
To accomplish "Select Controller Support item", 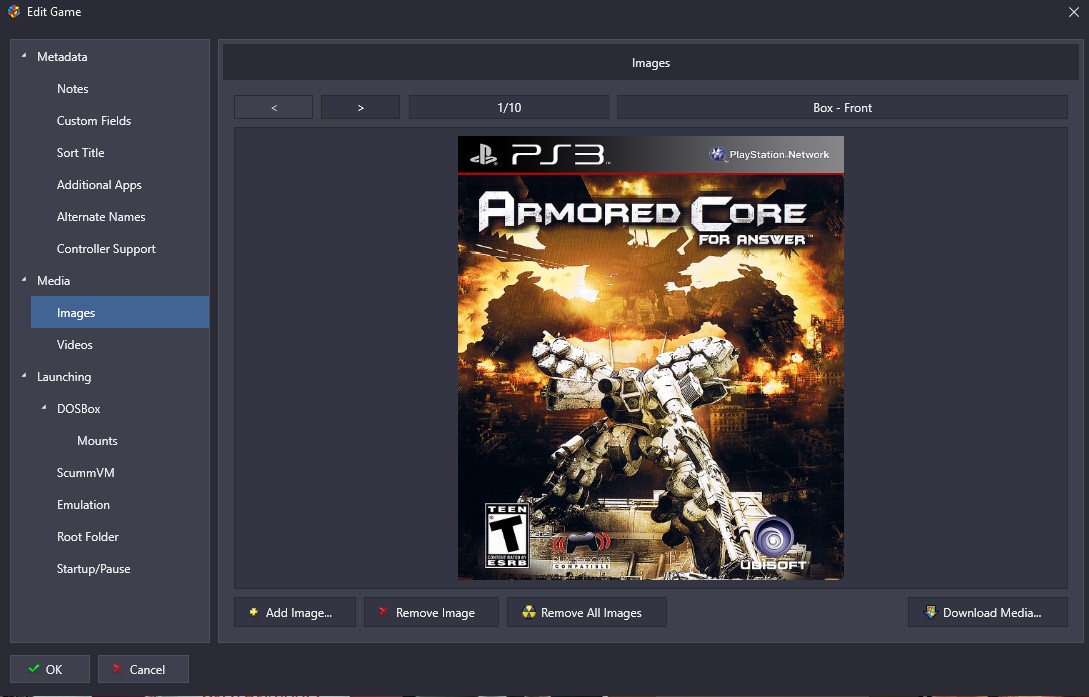I will 106,249.
